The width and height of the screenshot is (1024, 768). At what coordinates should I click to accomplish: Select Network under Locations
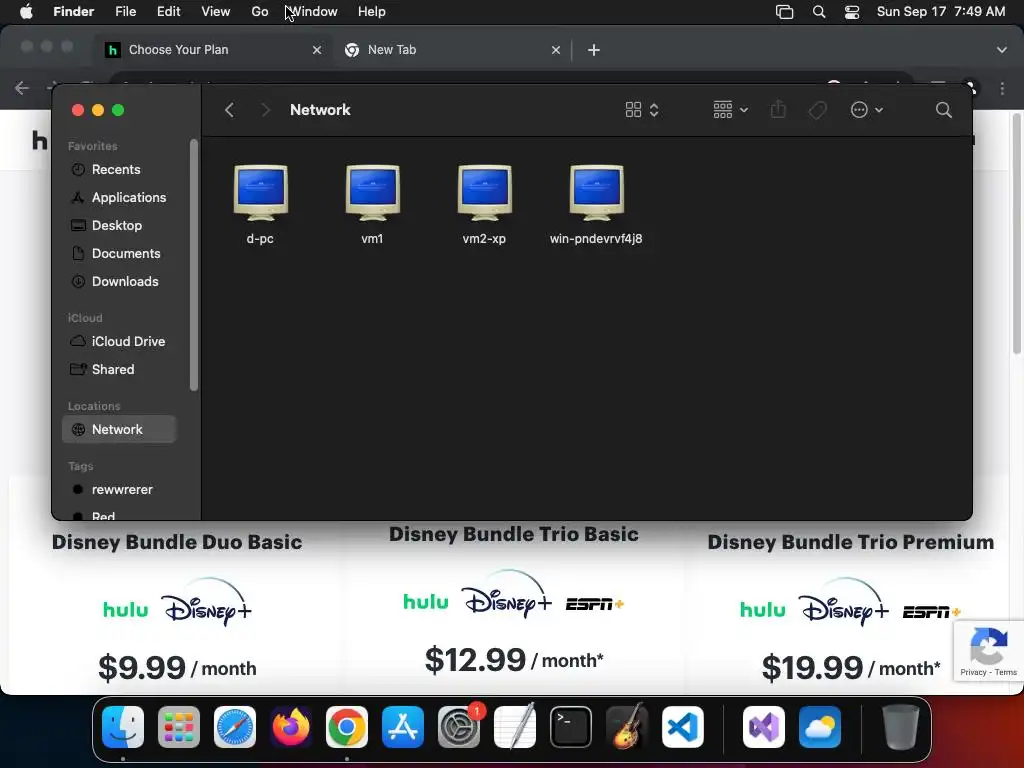point(118,430)
